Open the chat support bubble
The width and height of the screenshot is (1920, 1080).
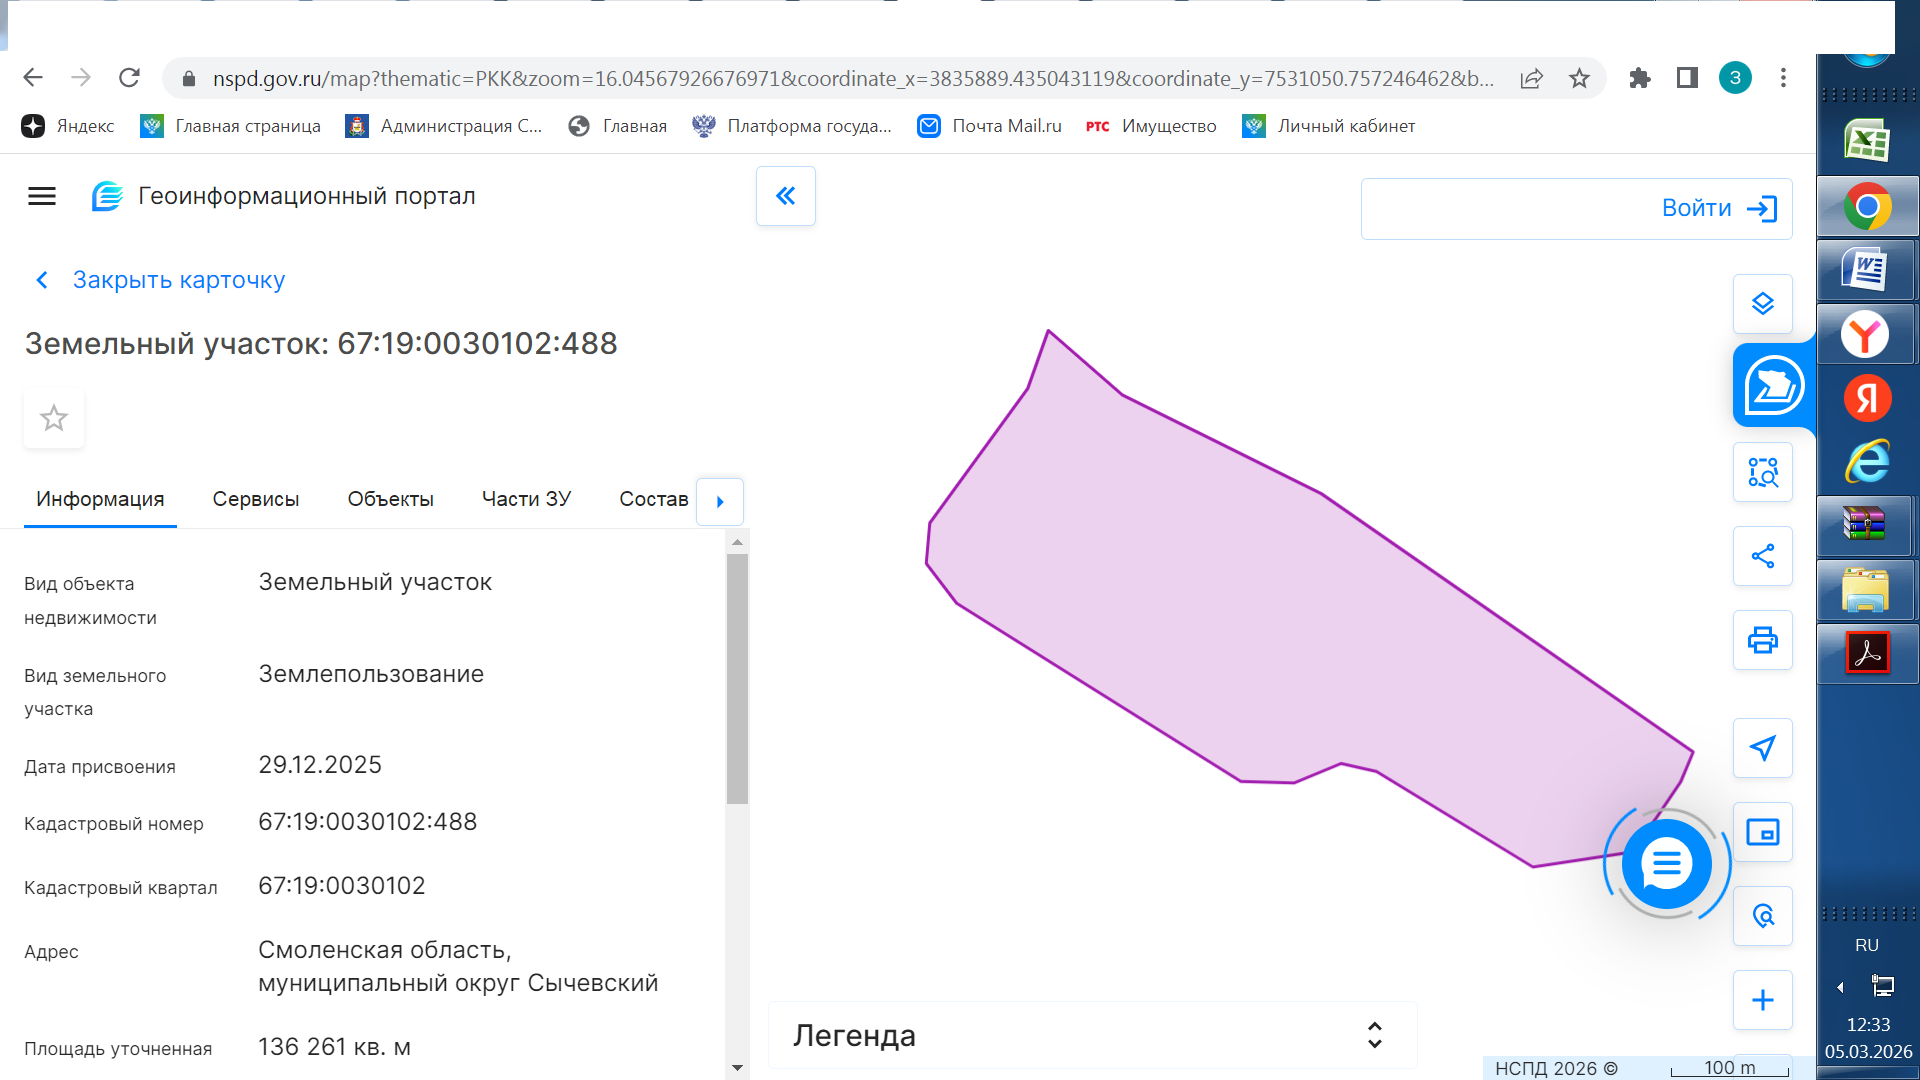(1666, 864)
